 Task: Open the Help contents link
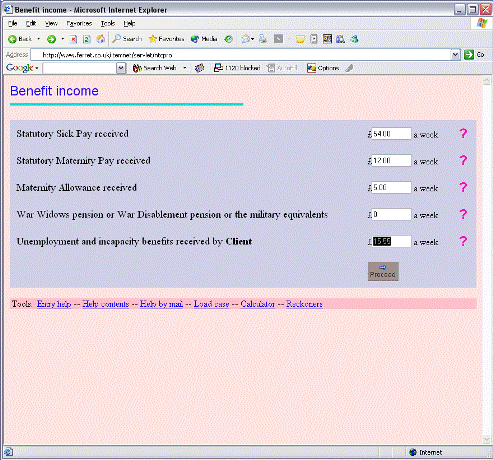point(106,304)
